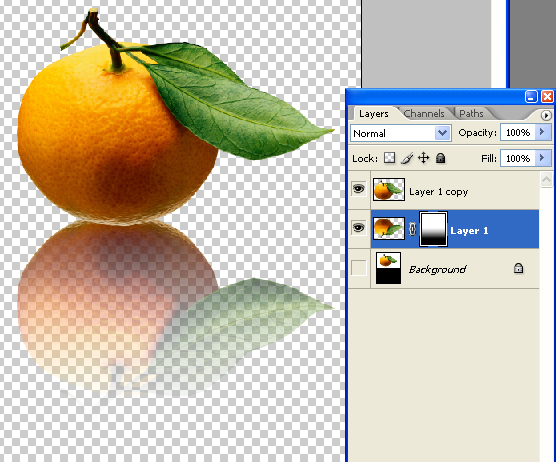The width and height of the screenshot is (556, 462).
Task: Click the lock position move icon
Action: point(424,158)
